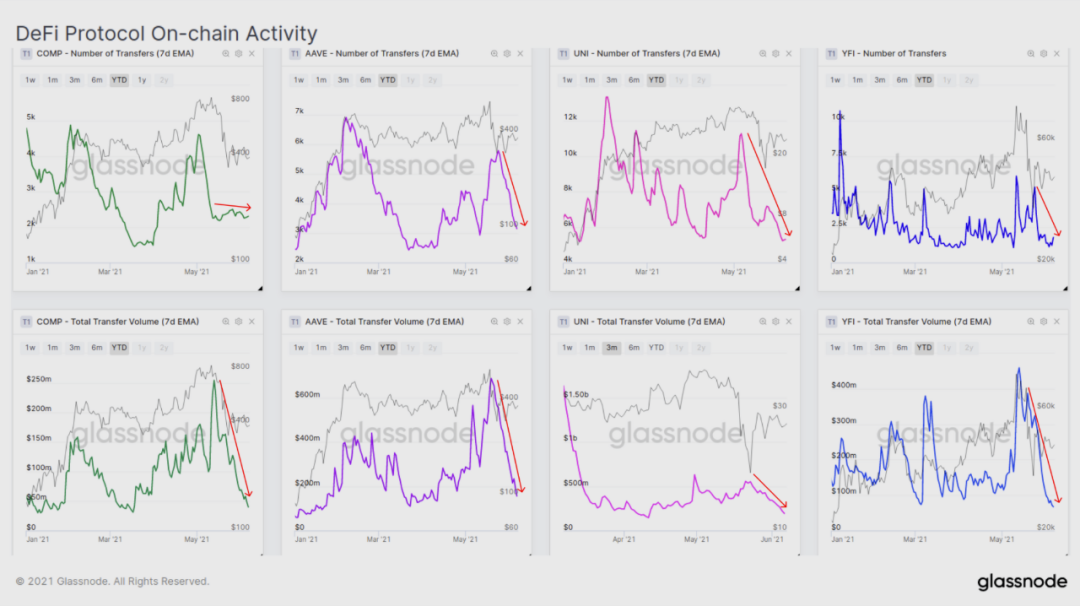Click resize handle corner of AAVE Number of Transfers panel
The image size is (1080, 606).
tap(528, 288)
